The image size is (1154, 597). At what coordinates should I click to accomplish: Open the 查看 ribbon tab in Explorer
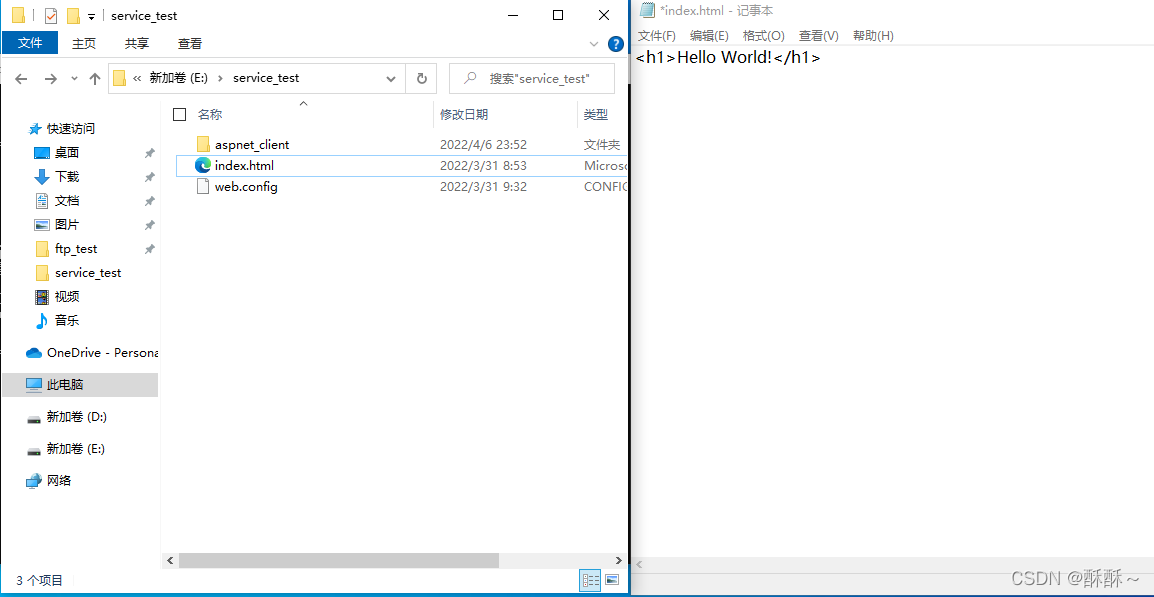(x=190, y=43)
